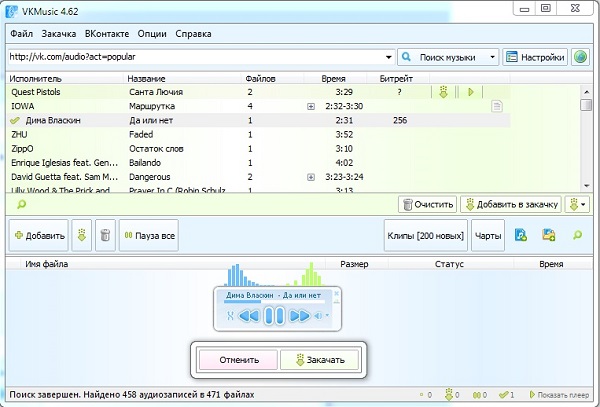This screenshot has height=407, width=600.
Task: Open the Поиск музыки dropdown arrow
Action: tap(492, 57)
